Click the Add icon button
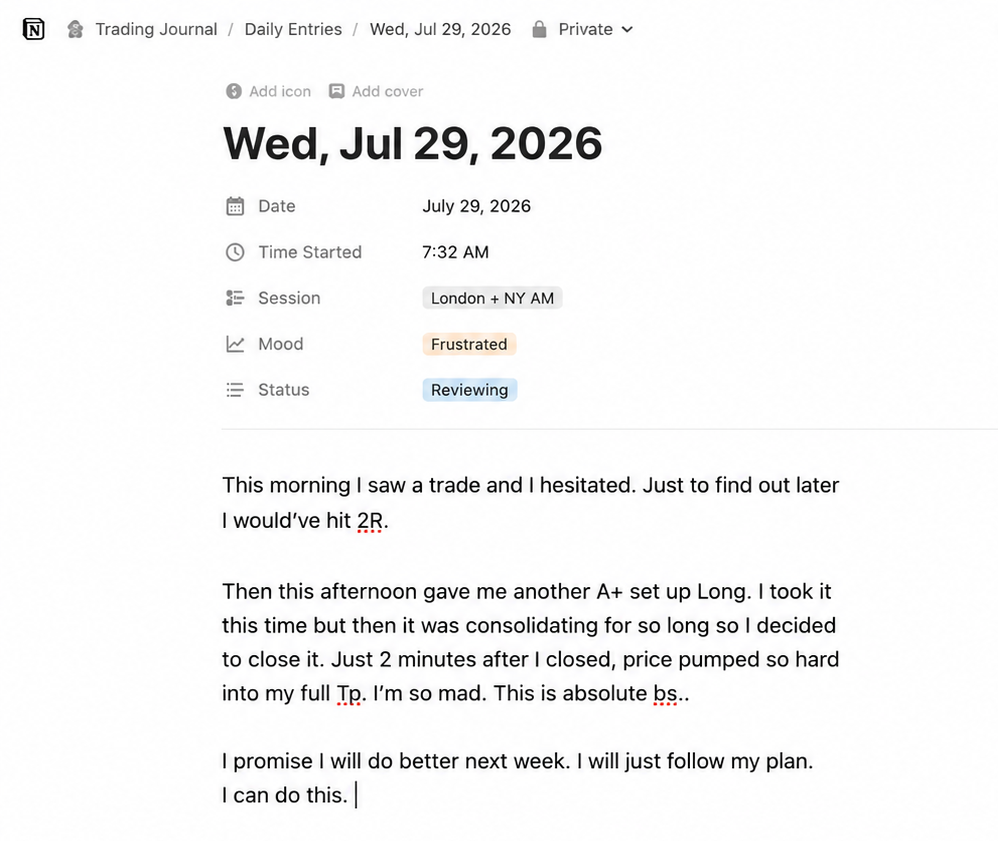Viewport: 998px width, 841px height. point(268,91)
